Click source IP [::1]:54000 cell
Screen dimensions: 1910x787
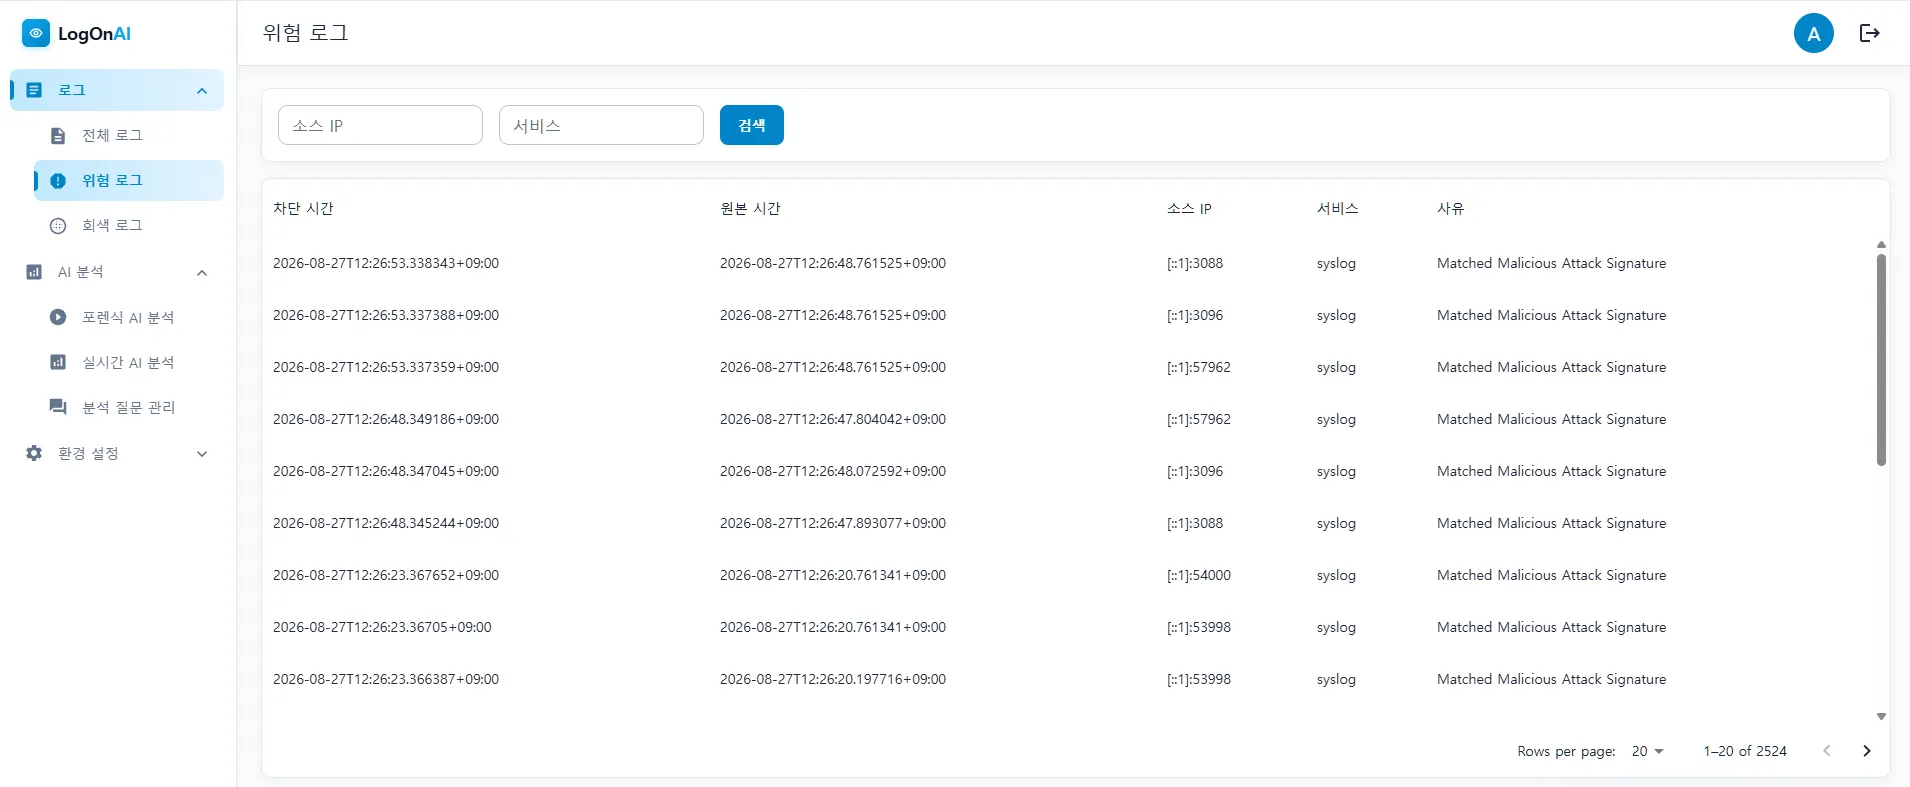point(1199,575)
